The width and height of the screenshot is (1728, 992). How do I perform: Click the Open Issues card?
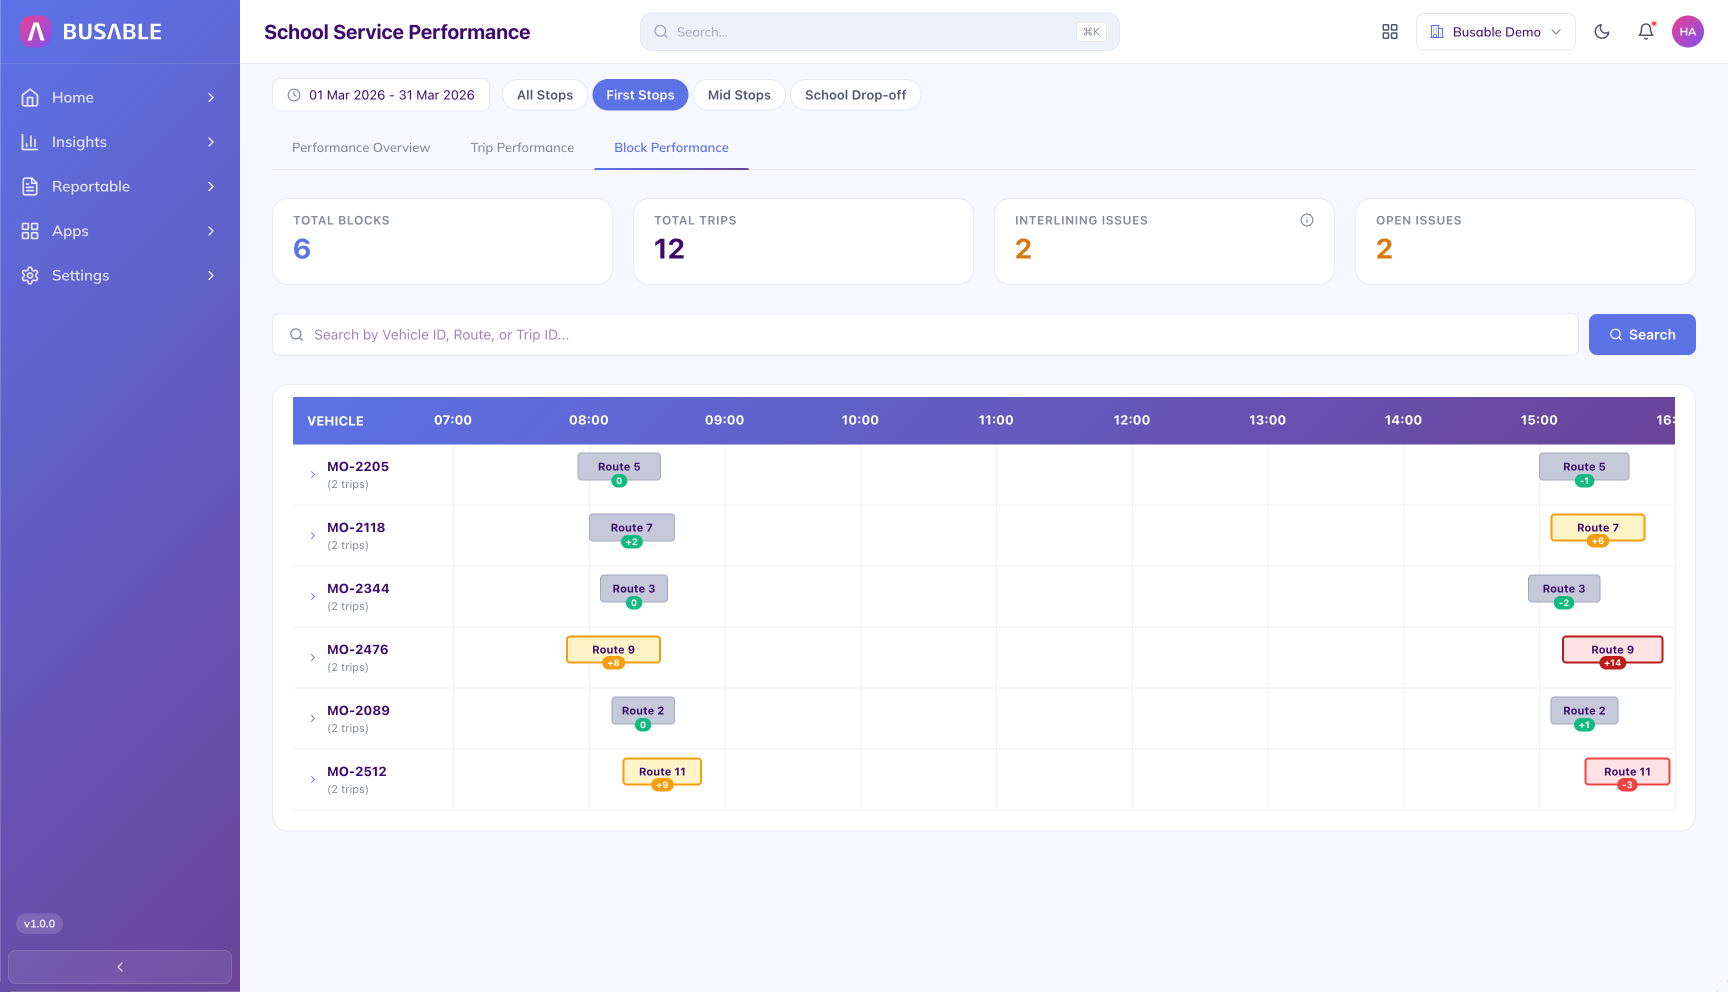tap(1525, 241)
